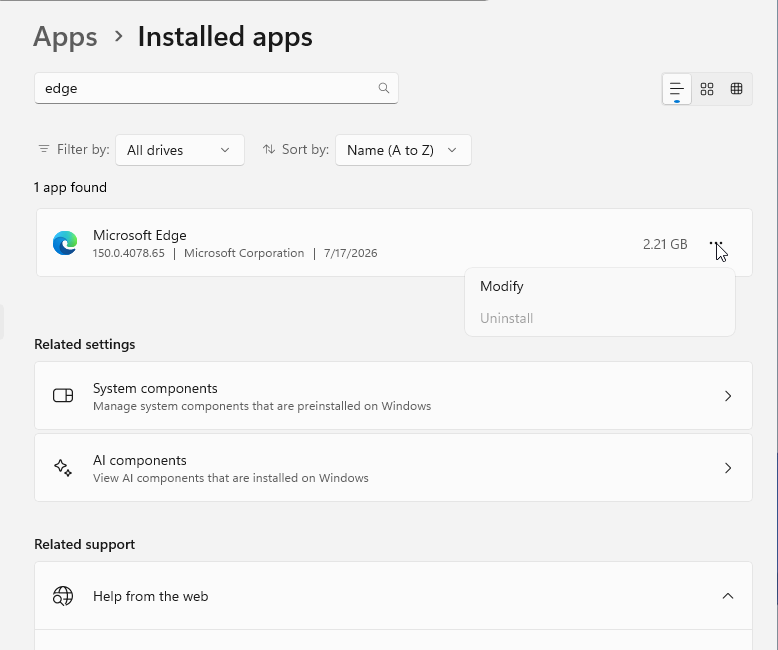Click the 2.21 GB size value

pos(665,244)
